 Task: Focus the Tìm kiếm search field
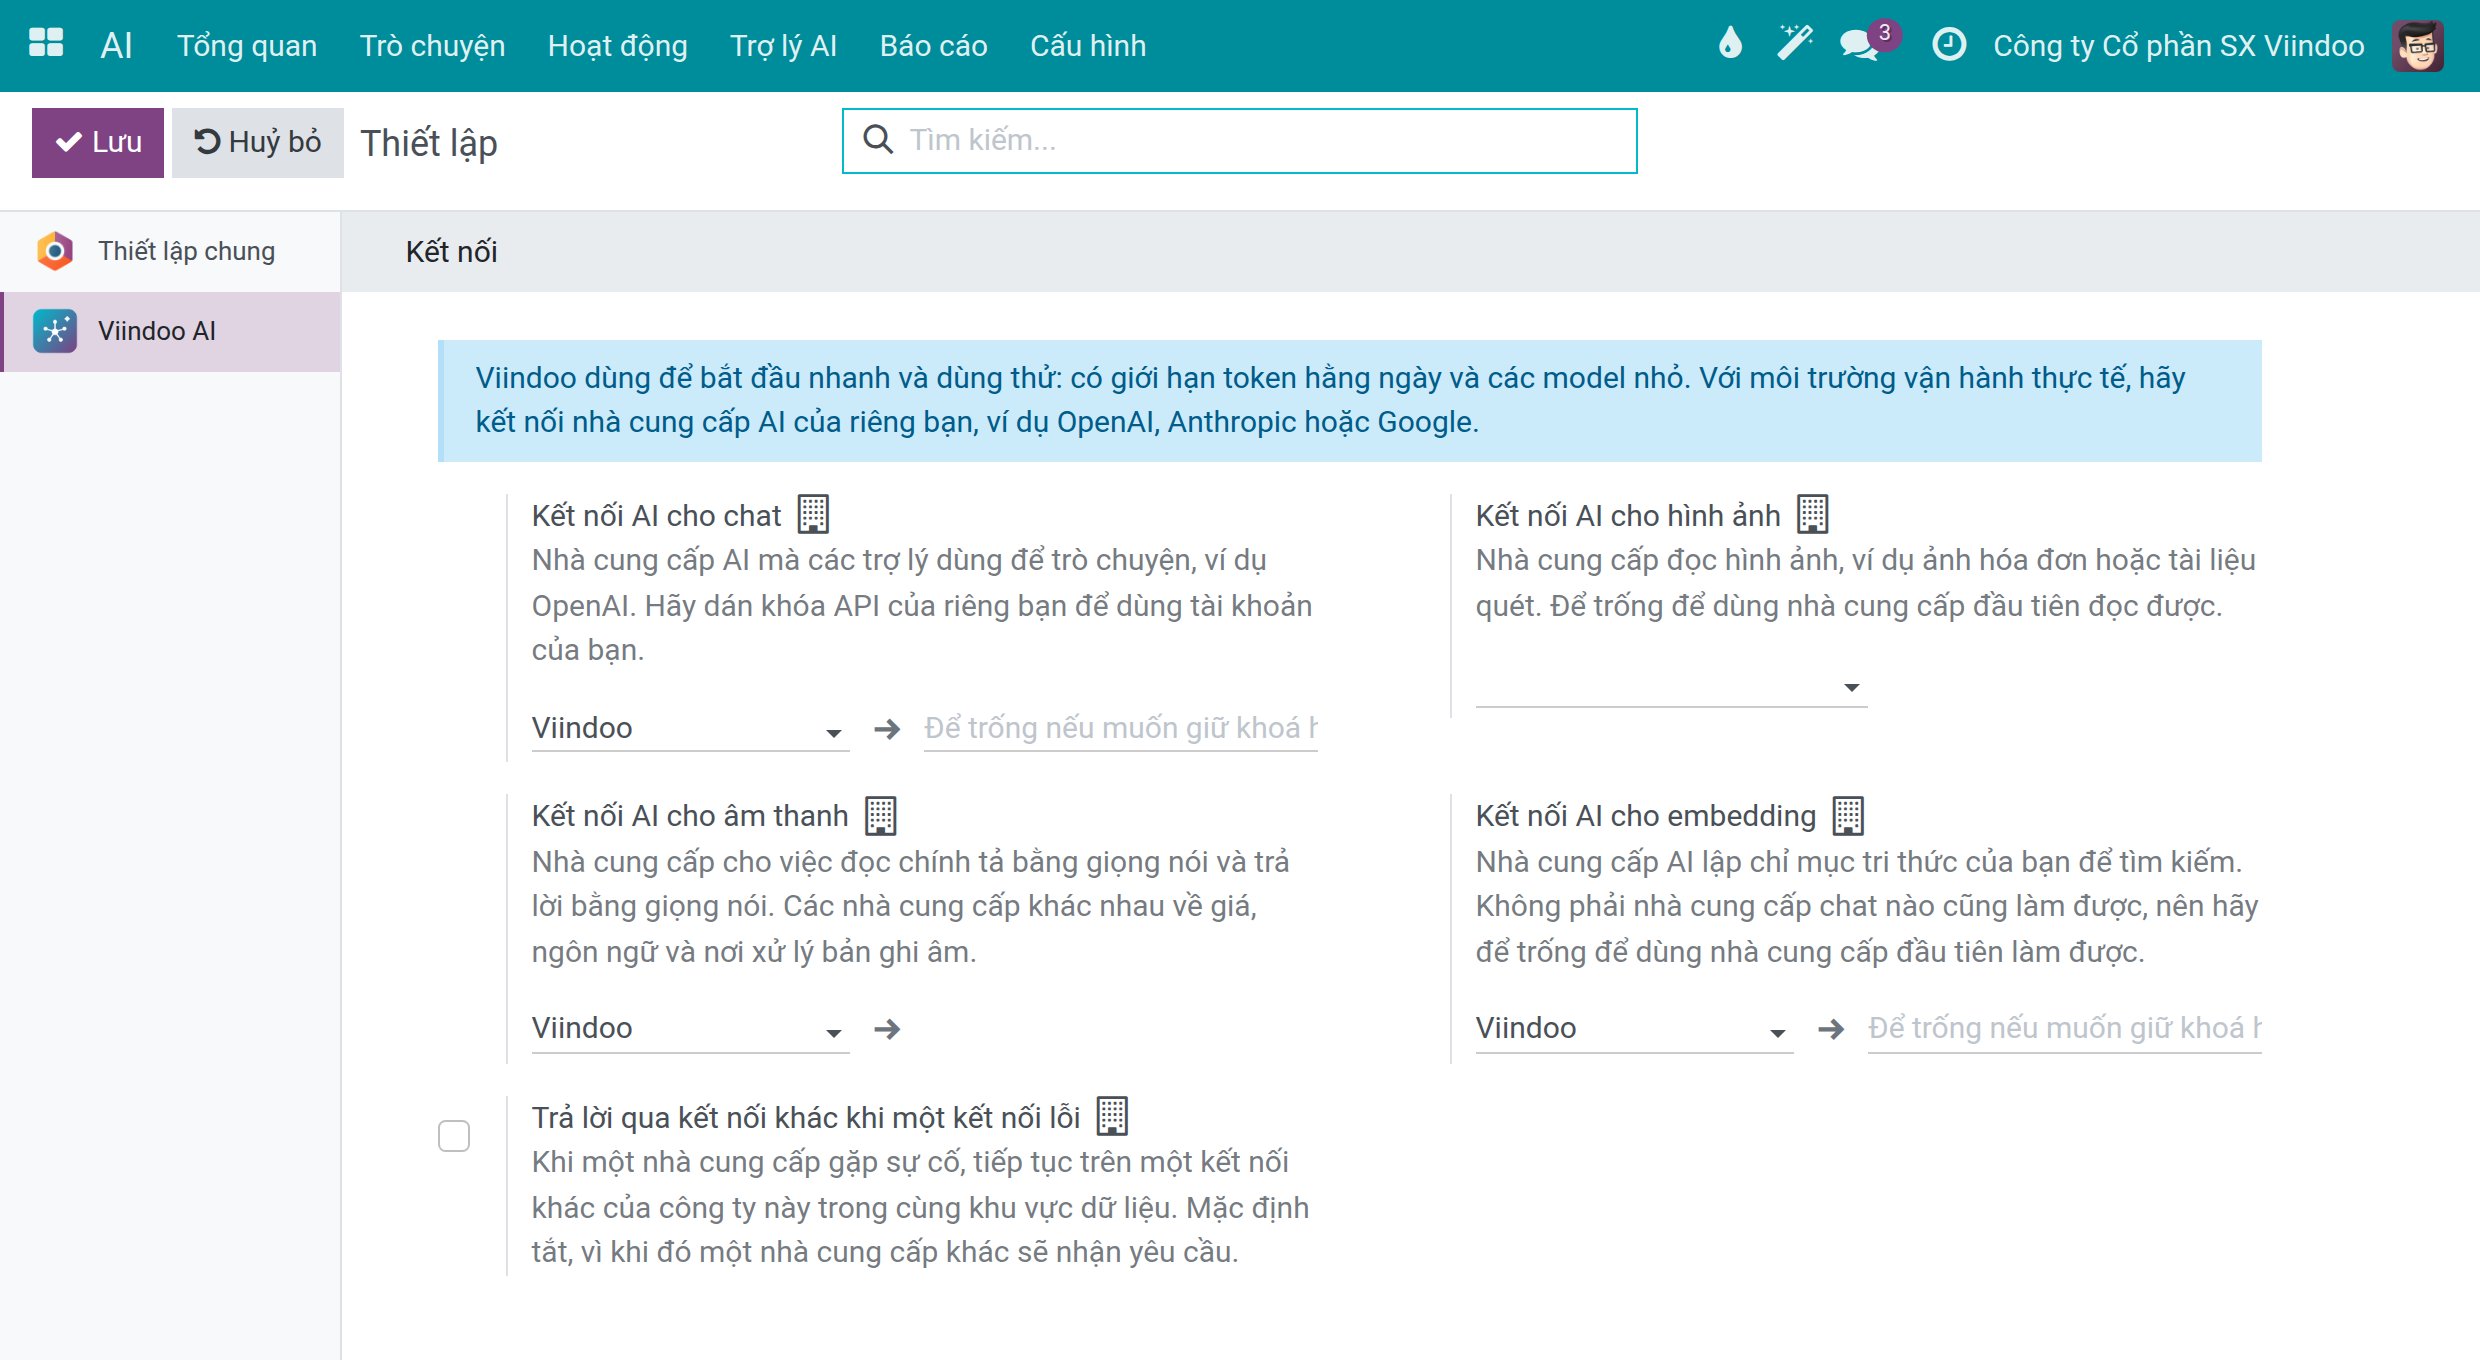pyautogui.click(x=1240, y=141)
